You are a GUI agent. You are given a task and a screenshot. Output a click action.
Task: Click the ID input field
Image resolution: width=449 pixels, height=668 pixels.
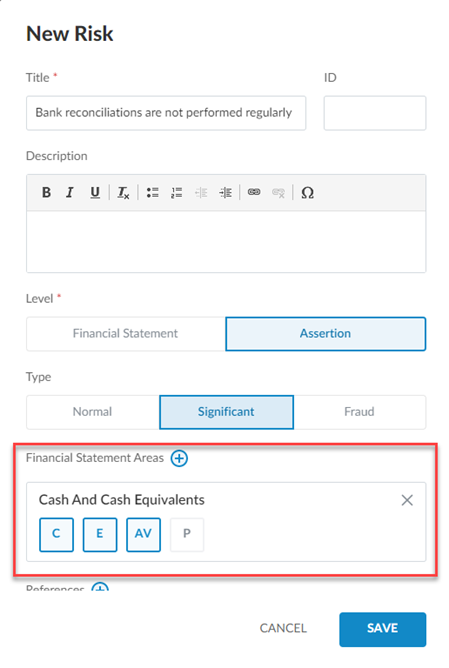tap(375, 113)
